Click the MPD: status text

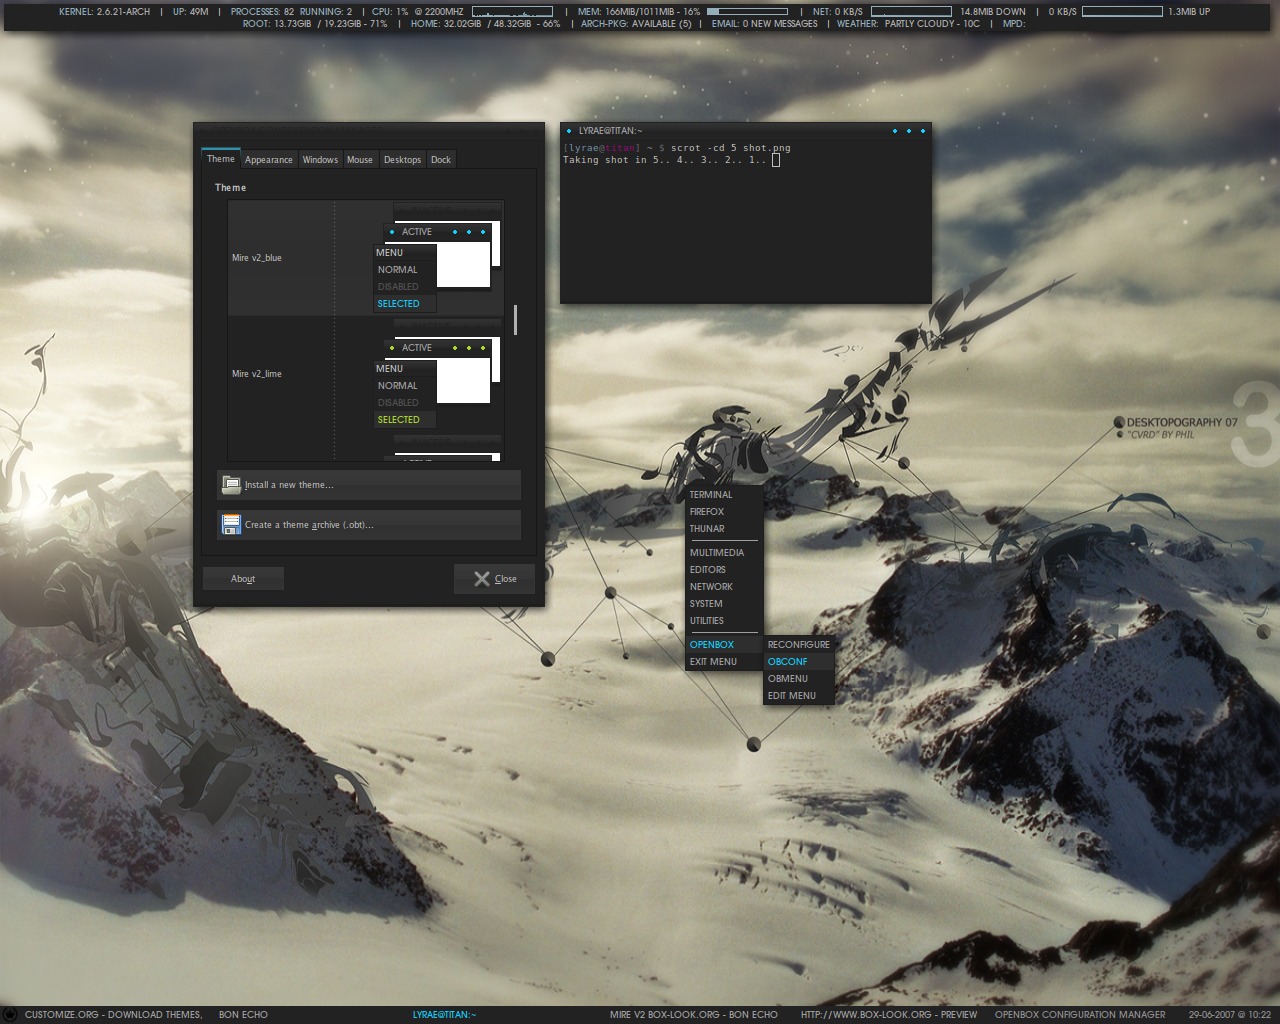[1013, 23]
